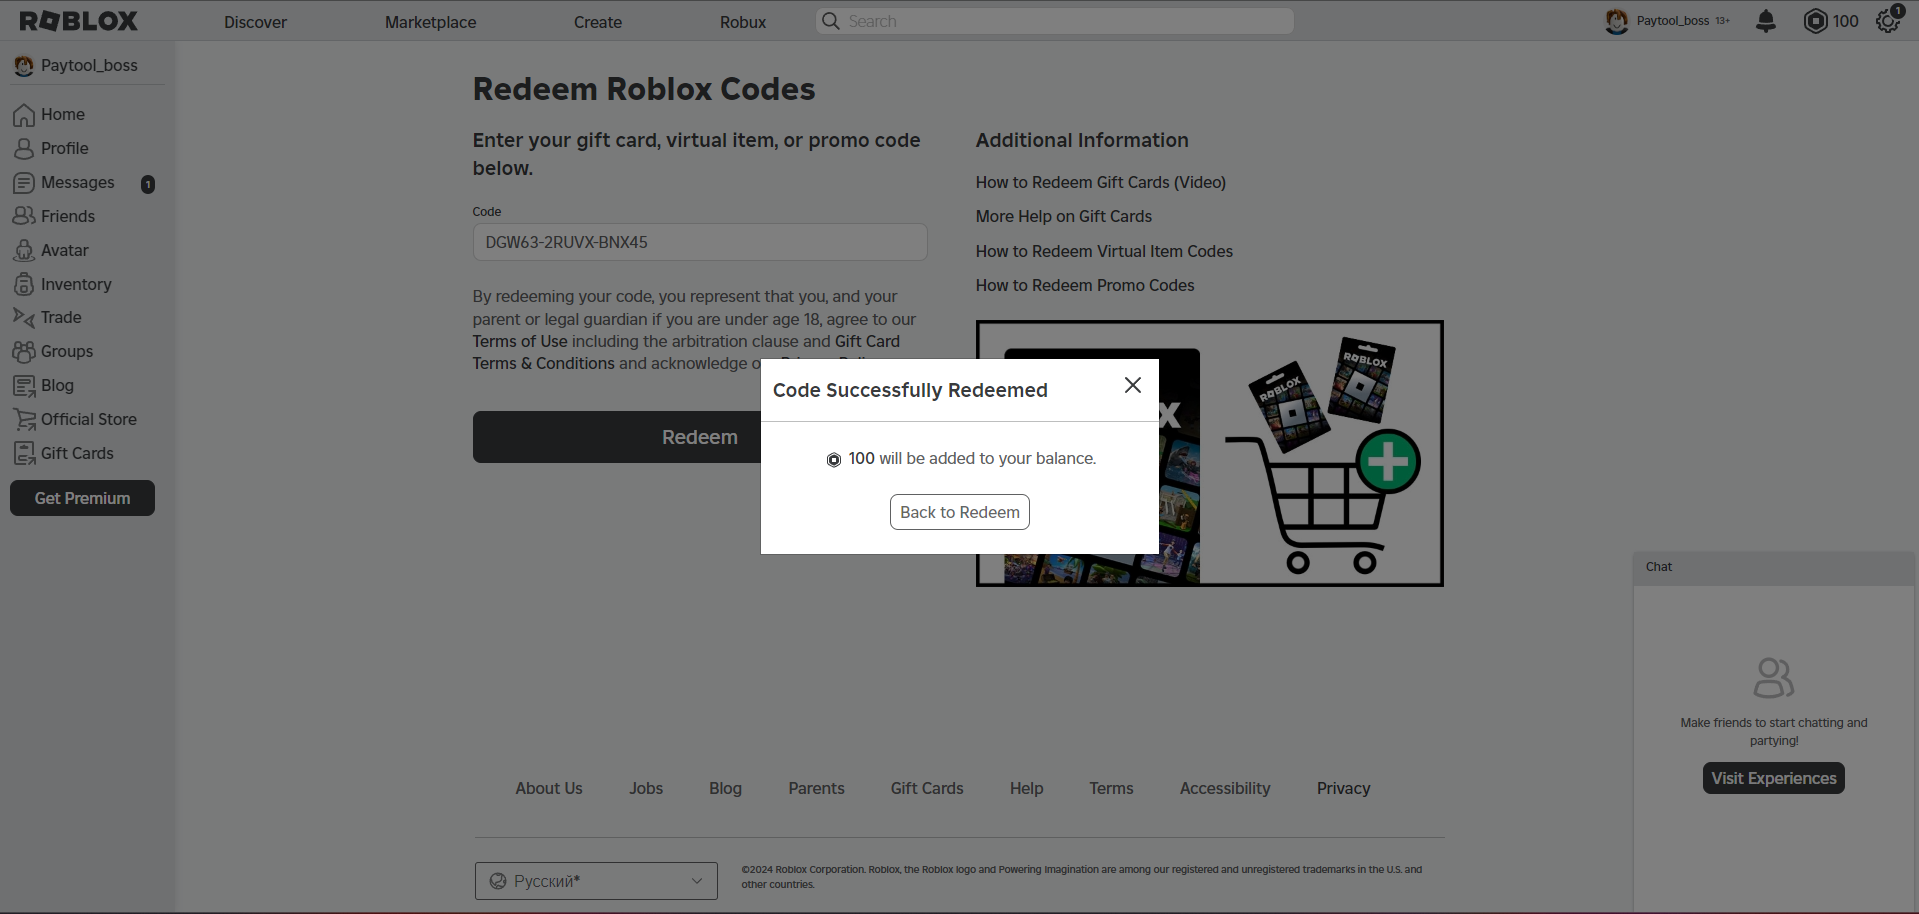Open the settings gear icon
Screen dimensions: 1919x914
tap(1888, 21)
